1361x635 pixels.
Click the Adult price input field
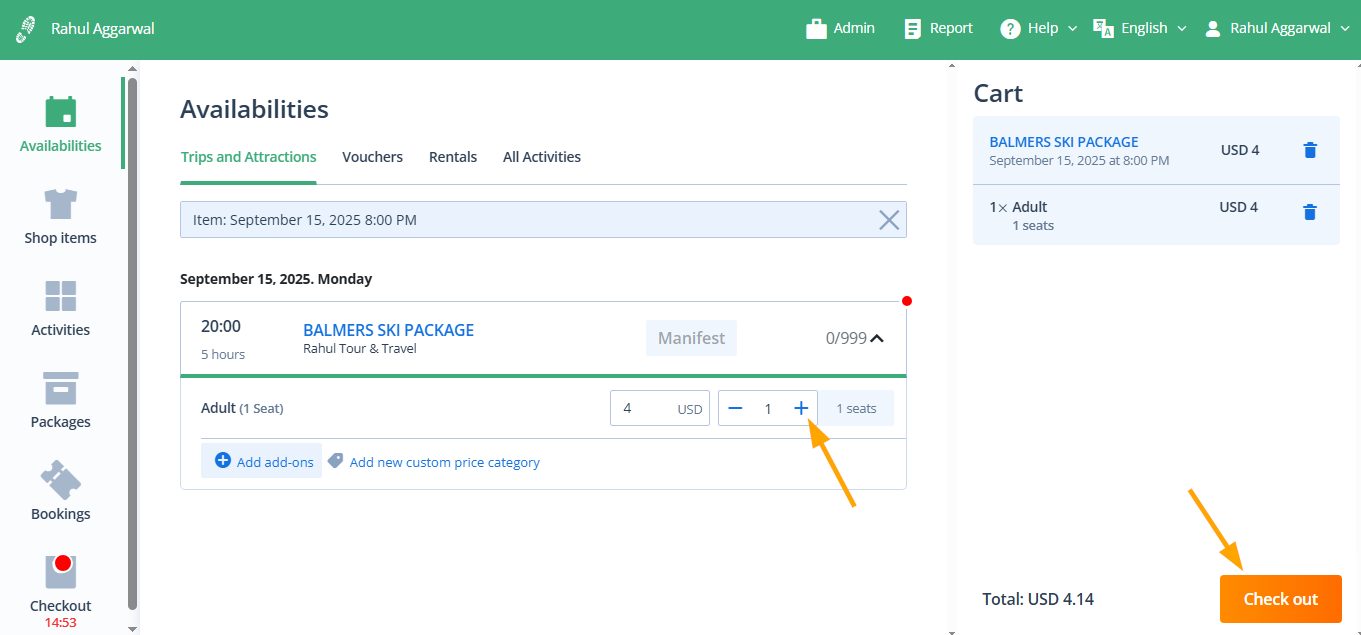(645, 408)
